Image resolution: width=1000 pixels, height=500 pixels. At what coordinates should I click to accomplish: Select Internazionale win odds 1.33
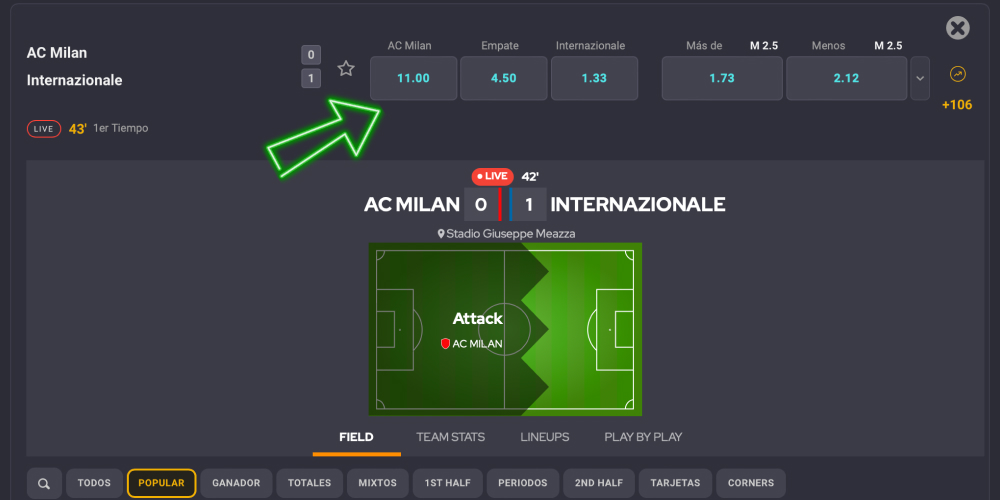(x=594, y=78)
